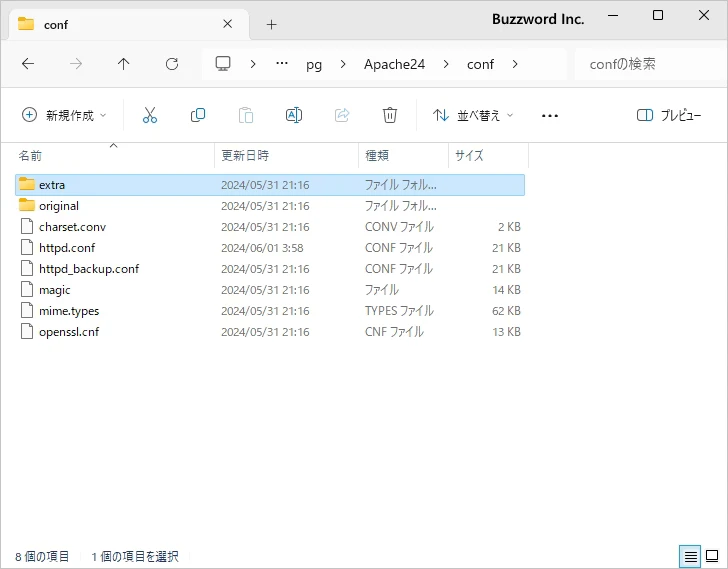Screen dimensions: 728x569
Task: Click Apache24 in the breadcrumb path
Action: [394, 64]
